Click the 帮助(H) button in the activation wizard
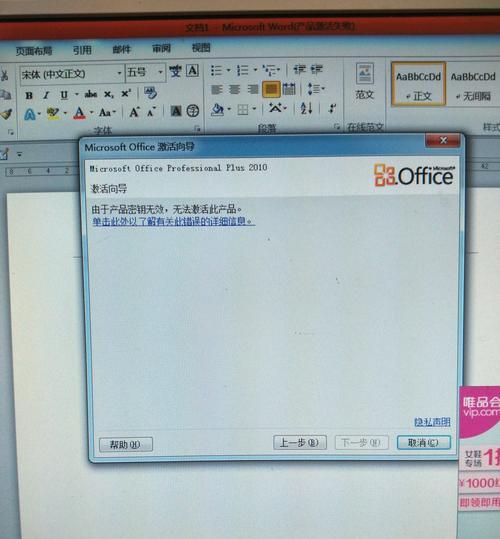The height and width of the screenshot is (539, 500). coord(126,445)
